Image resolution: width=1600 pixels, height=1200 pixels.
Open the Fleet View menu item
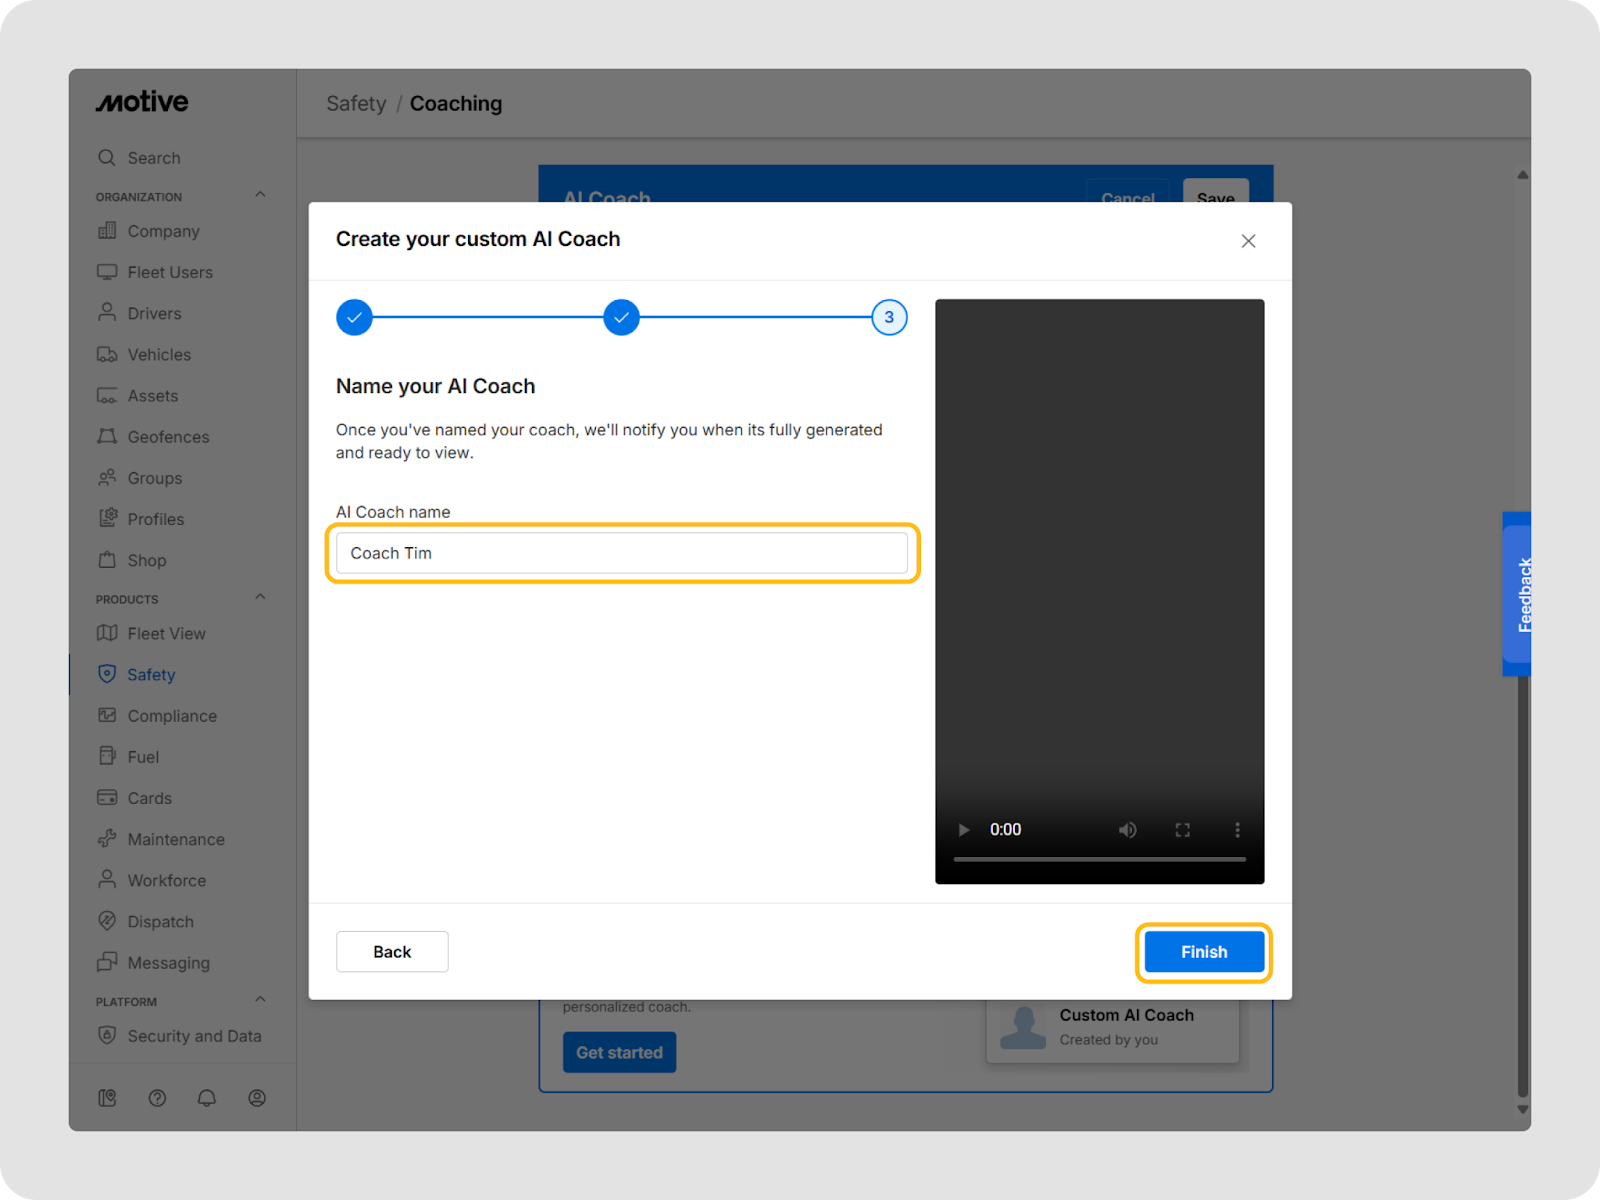166,634
